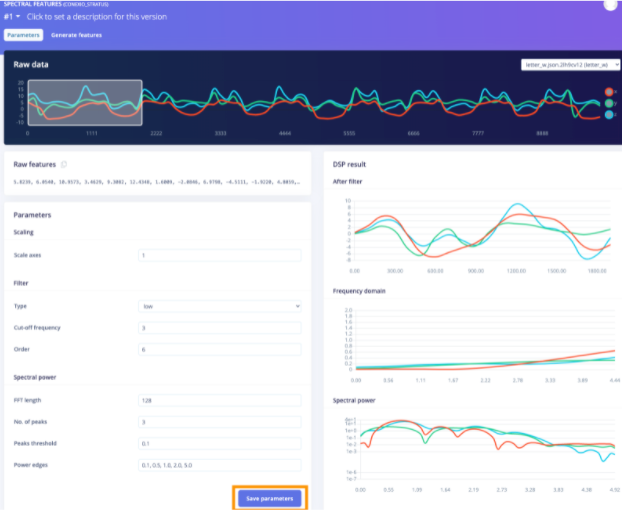626x513 pixels.
Task: Click the Peaks threshold input
Action: (x=219, y=444)
